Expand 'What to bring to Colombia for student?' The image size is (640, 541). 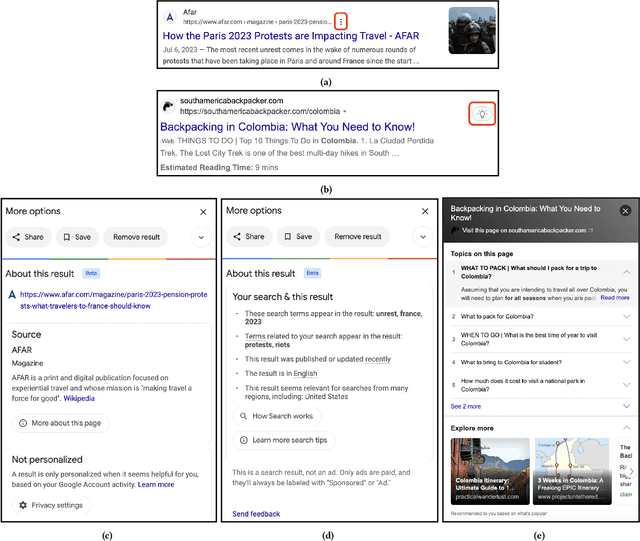click(626, 363)
